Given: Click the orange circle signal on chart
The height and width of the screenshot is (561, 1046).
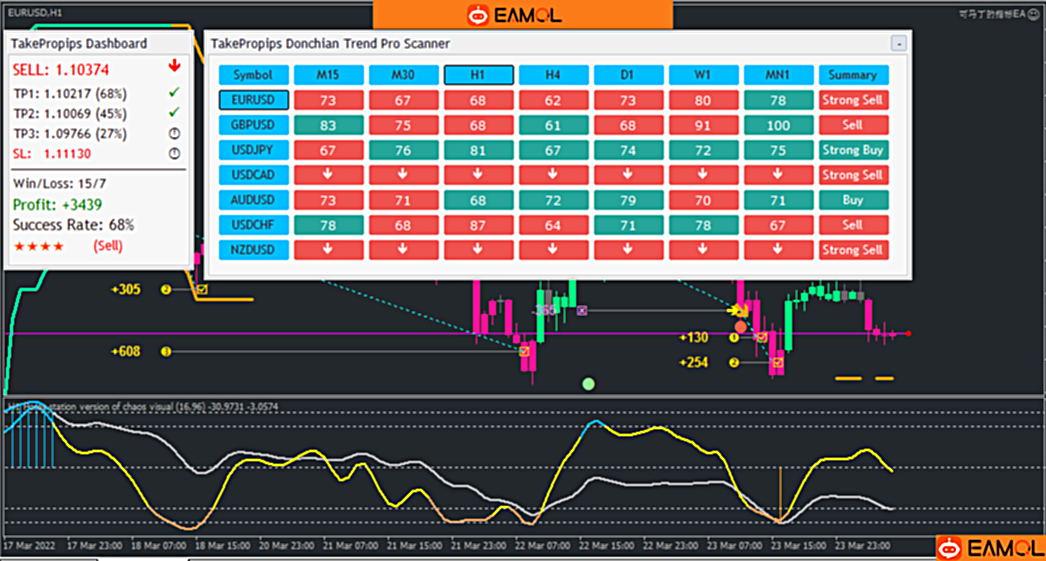Looking at the screenshot, I should 740,327.
